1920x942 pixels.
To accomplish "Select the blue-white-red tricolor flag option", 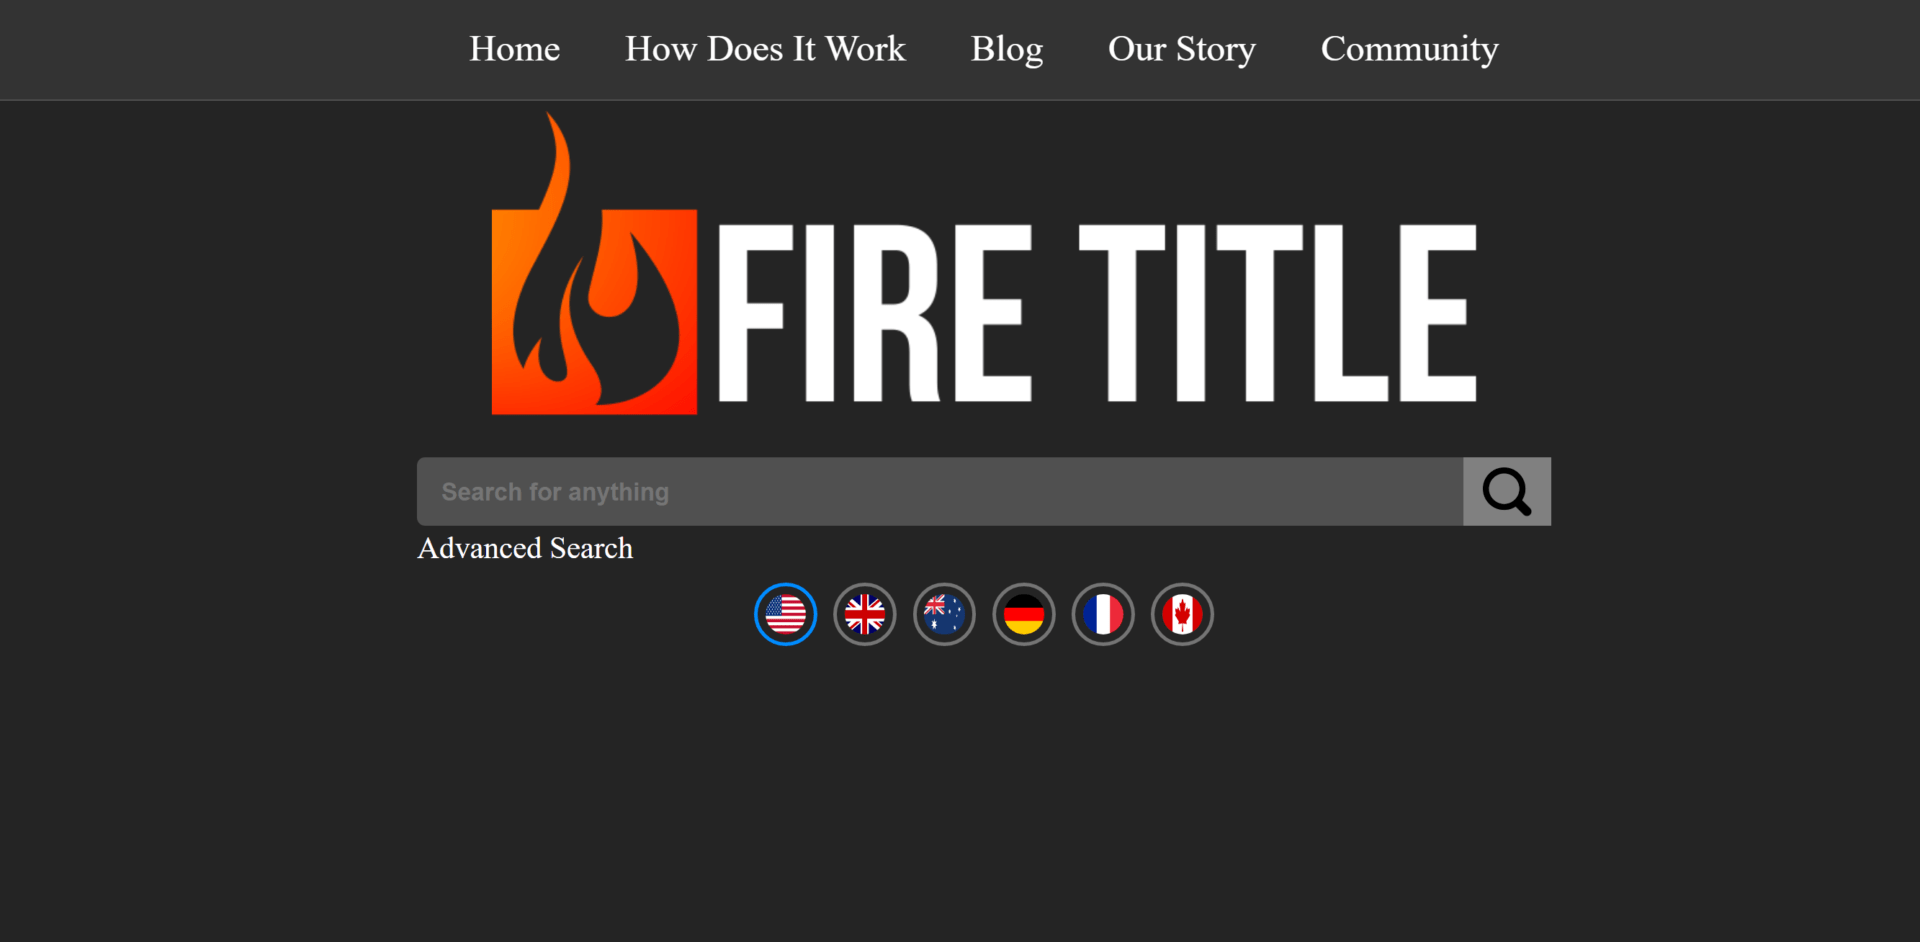I will click(x=1103, y=614).
